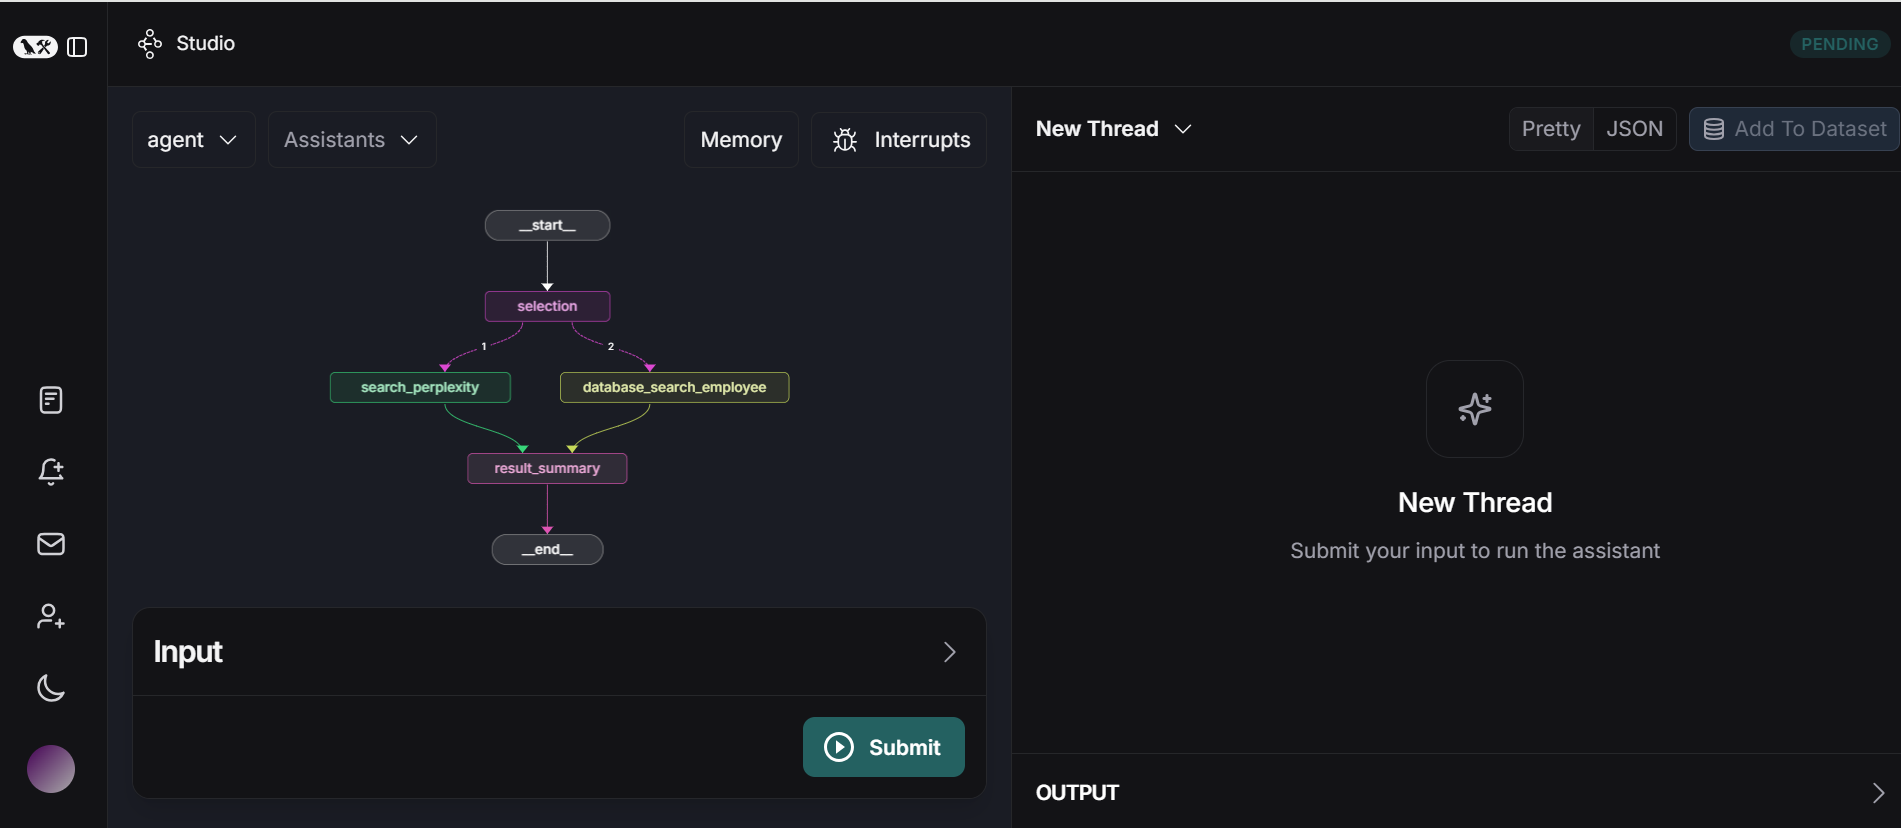1901x828 pixels.
Task: Select the search_perplexity node
Action: 420,387
